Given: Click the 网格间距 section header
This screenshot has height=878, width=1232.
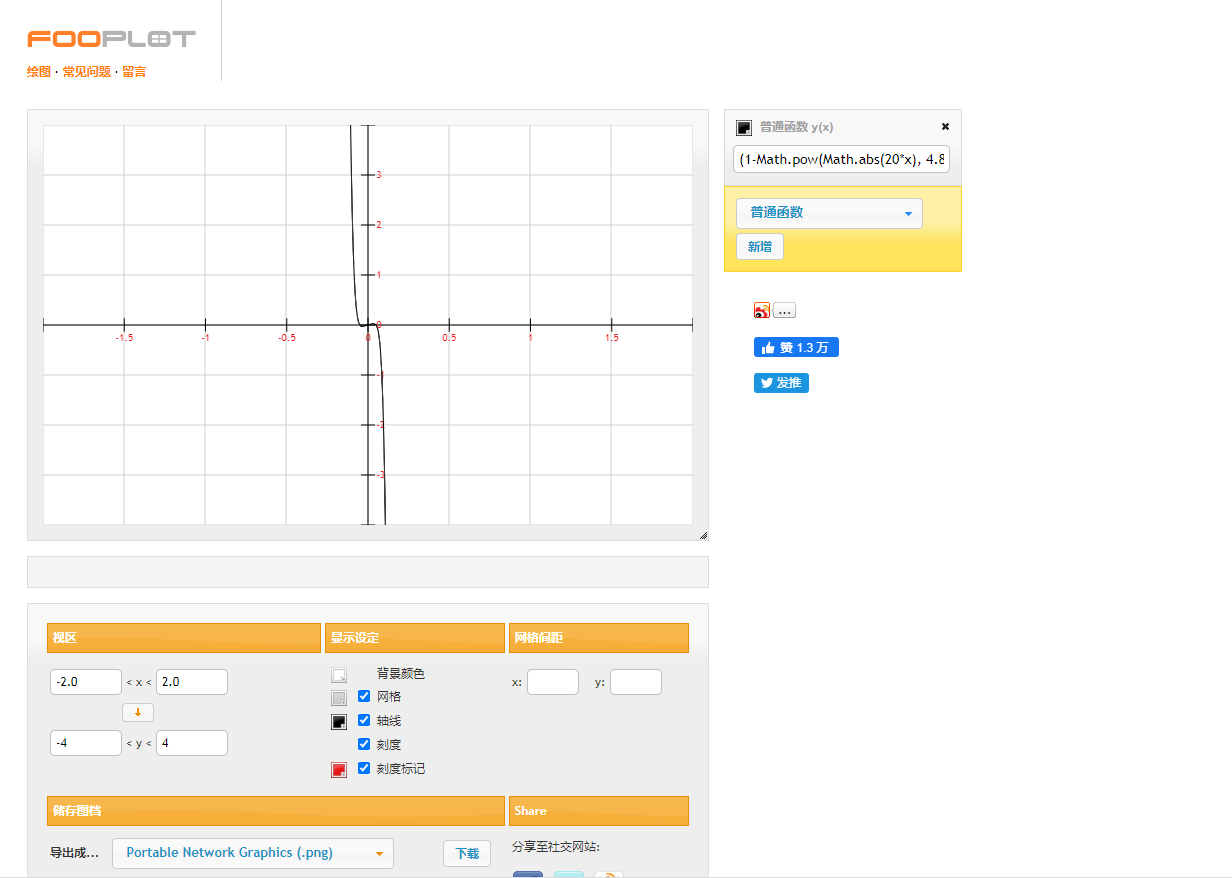Looking at the screenshot, I should (x=599, y=638).
